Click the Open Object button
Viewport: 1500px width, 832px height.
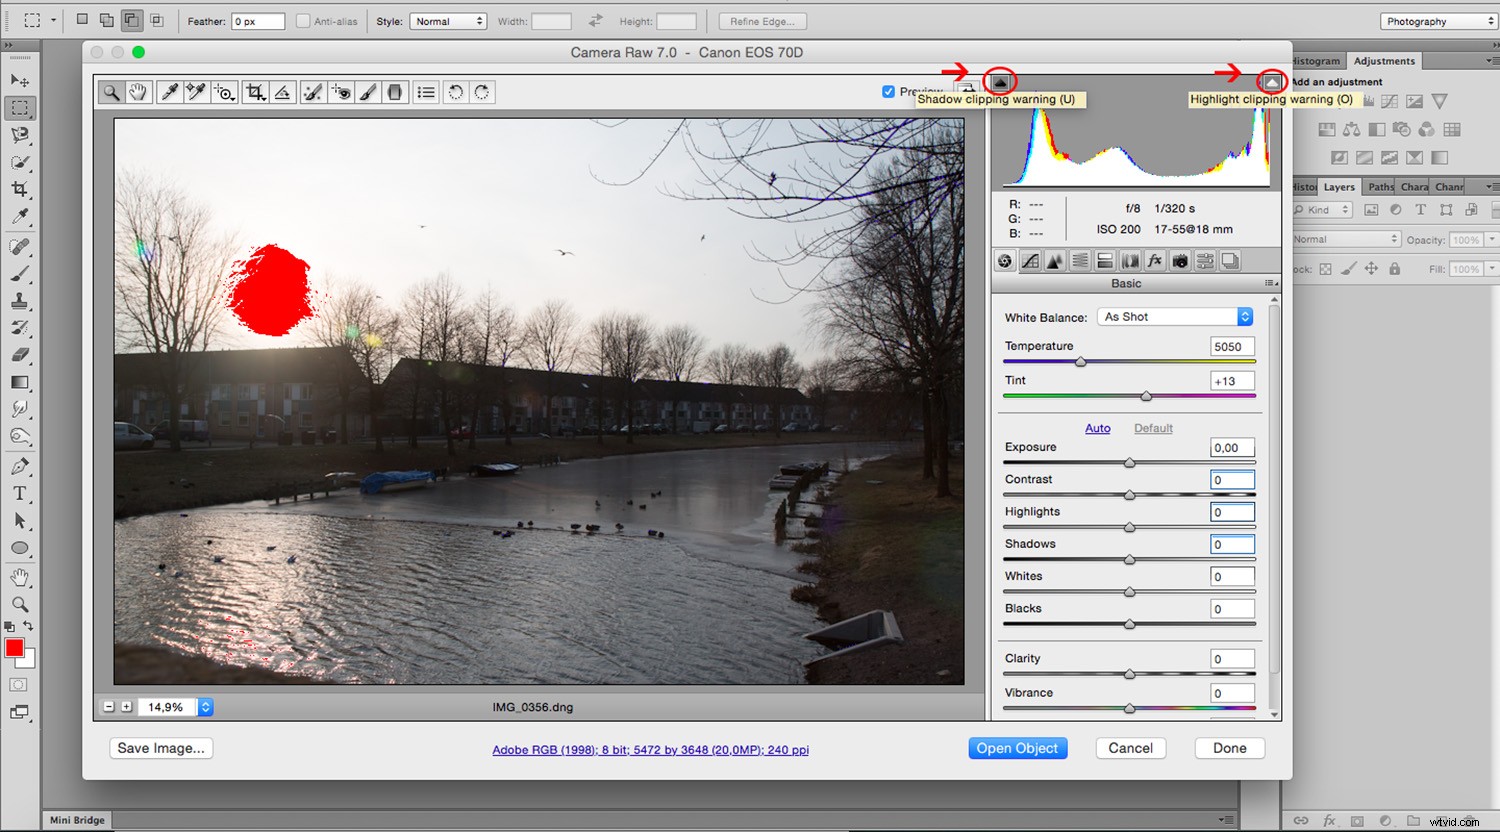pos(1017,748)
